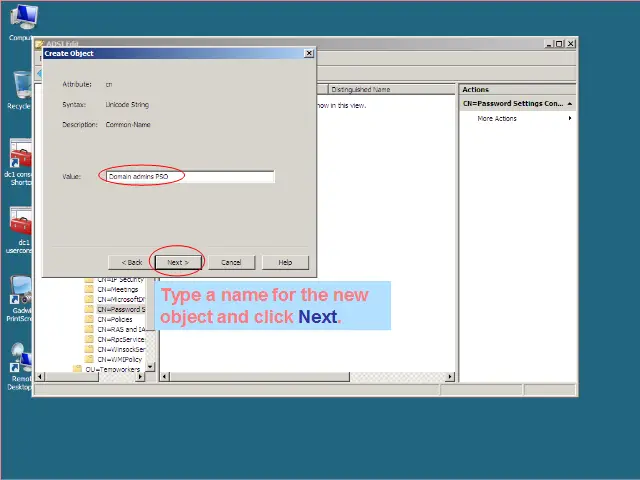The image size is (640, 480).
Task: Click the Distinguished Name column header
Action: pyautogui.click(x=360, y=90)
